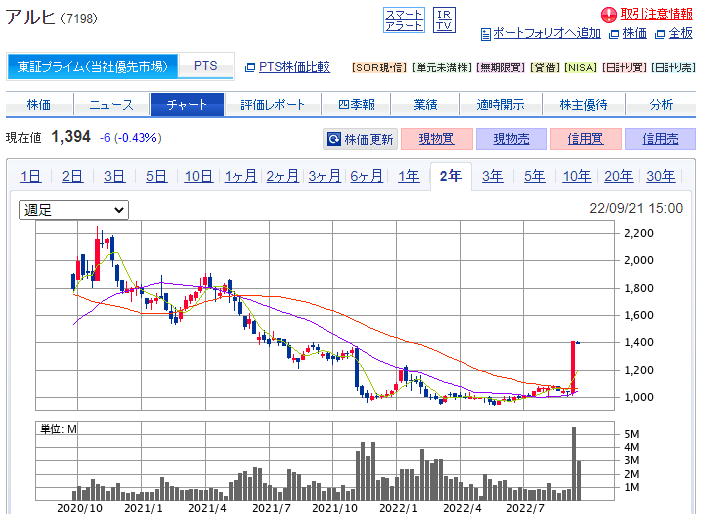Click the [貸借] label
Screen dimensions: 701x514
pyautogui.click(x=545, y=67)
